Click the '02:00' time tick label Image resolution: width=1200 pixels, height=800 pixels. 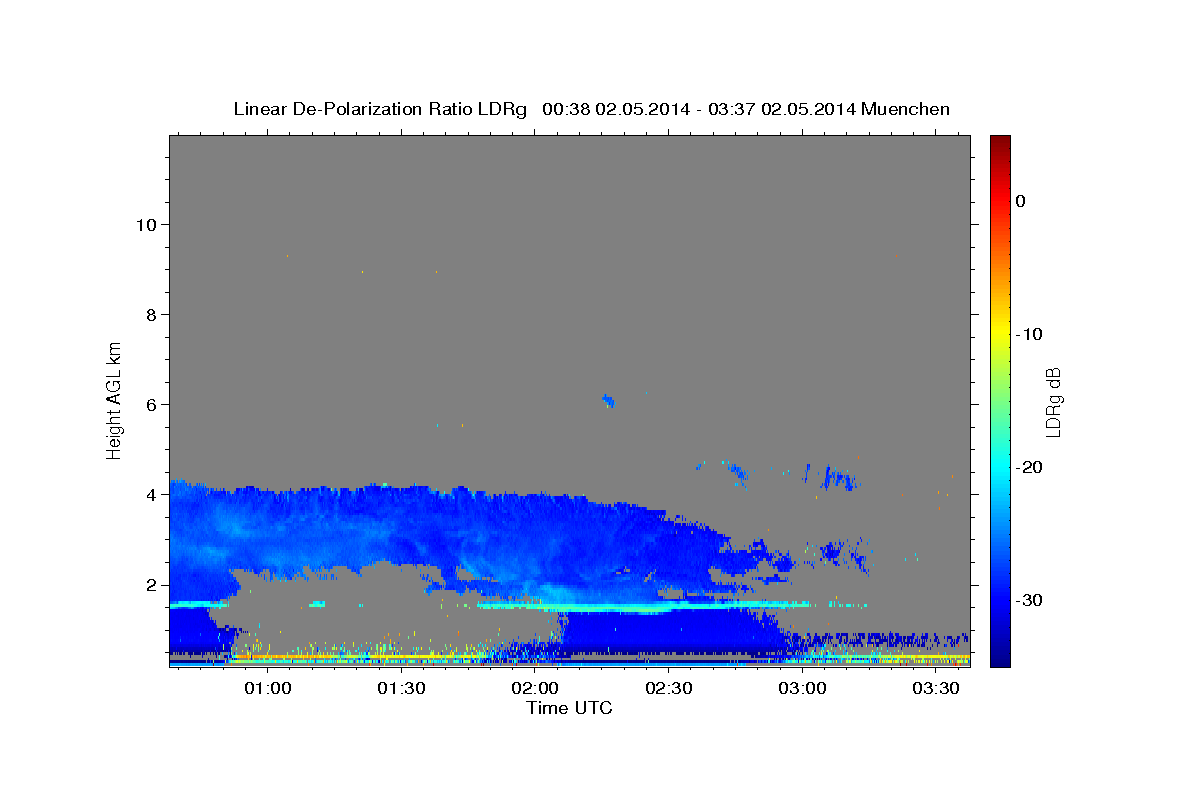535,689
